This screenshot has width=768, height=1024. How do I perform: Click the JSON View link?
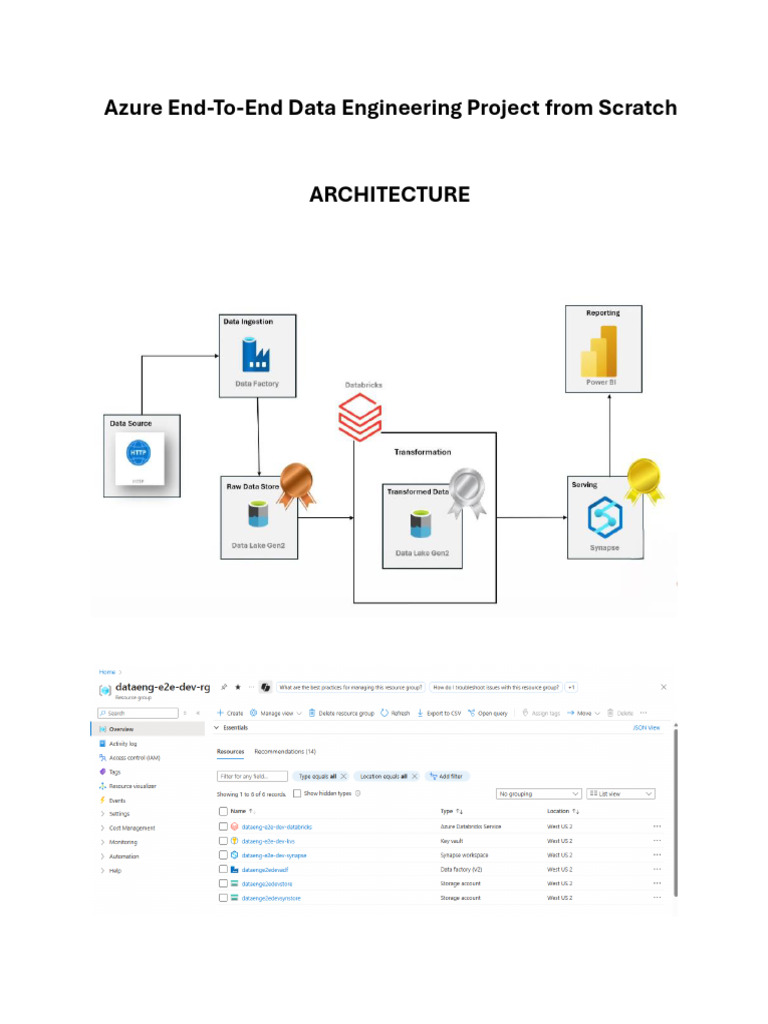pyautogui.click(x=647, y=728)
